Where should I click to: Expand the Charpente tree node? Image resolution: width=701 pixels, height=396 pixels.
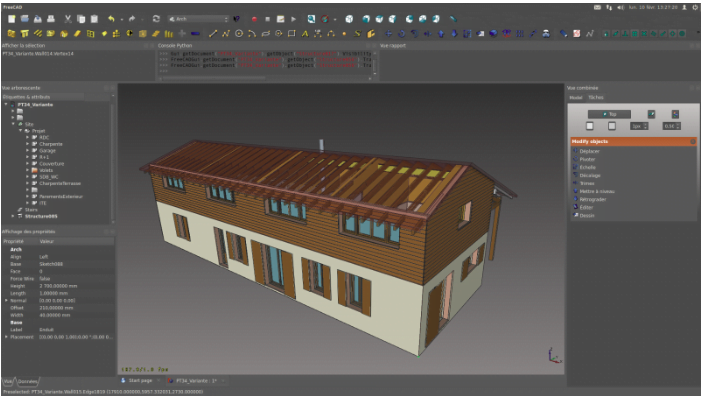[x=27, y=144]
